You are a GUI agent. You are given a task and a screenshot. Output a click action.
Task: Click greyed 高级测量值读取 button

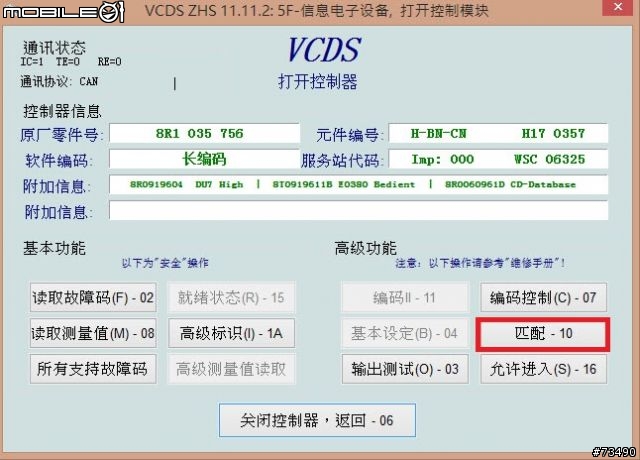click(x=231, y=369)
